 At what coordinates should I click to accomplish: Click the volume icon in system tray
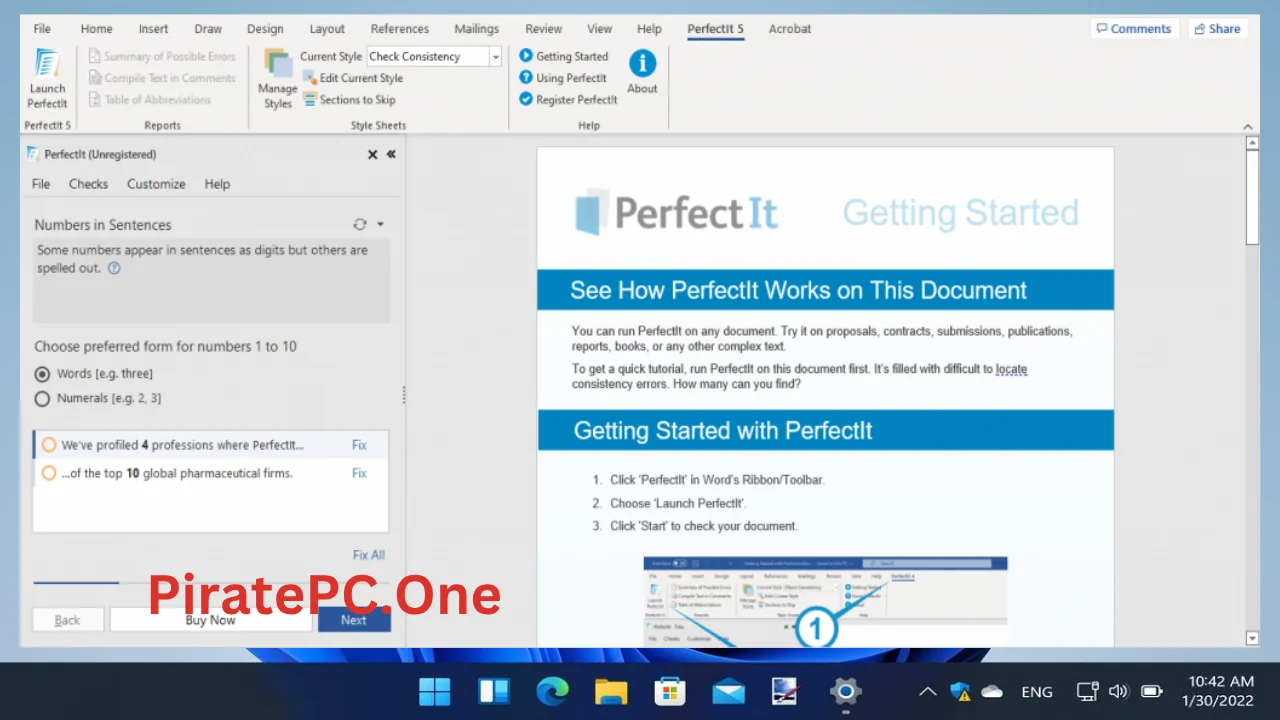click(x=1119, y=691)
